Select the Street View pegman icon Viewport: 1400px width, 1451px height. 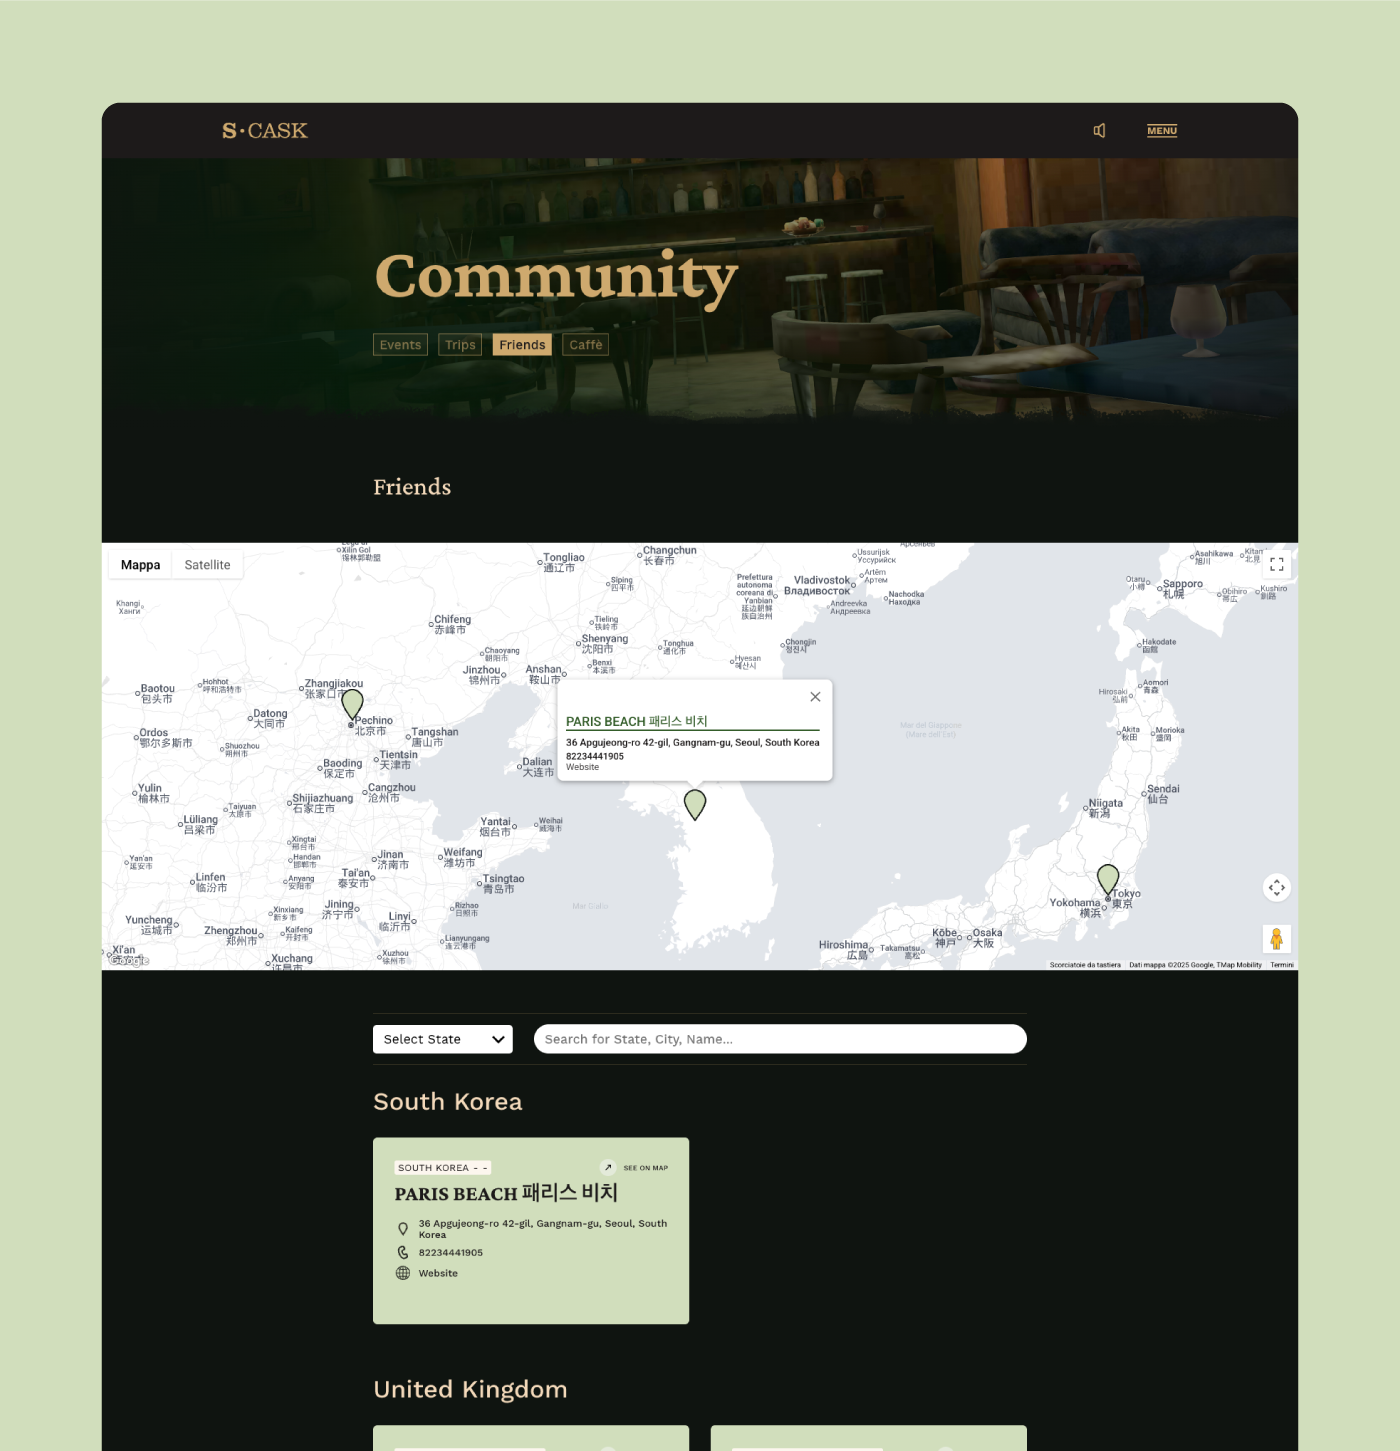pos(1277,939)
